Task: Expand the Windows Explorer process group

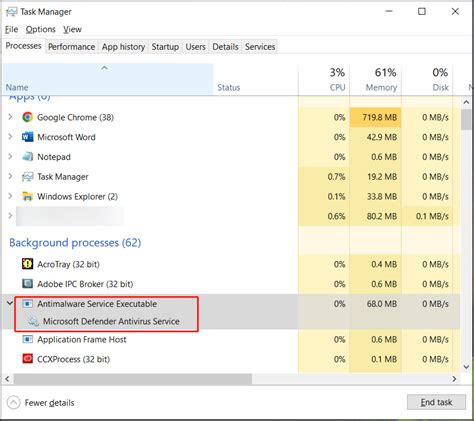Action: [x=10, y=196]
